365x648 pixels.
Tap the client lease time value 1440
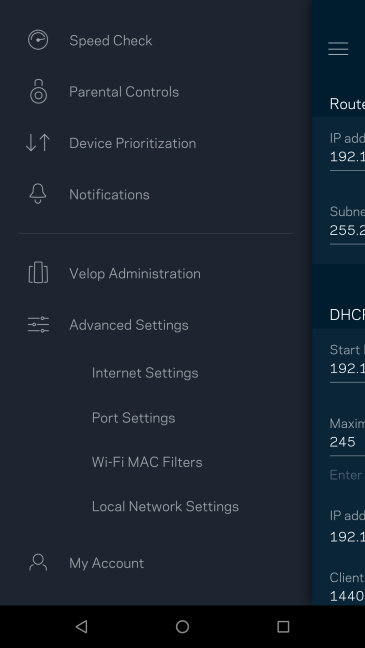click(x=347, y=596)
